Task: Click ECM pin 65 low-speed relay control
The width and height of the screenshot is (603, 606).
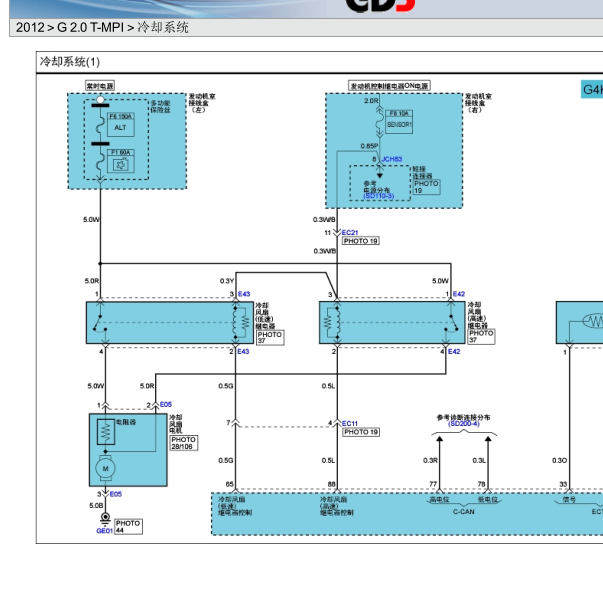Action: click(235, 506)
